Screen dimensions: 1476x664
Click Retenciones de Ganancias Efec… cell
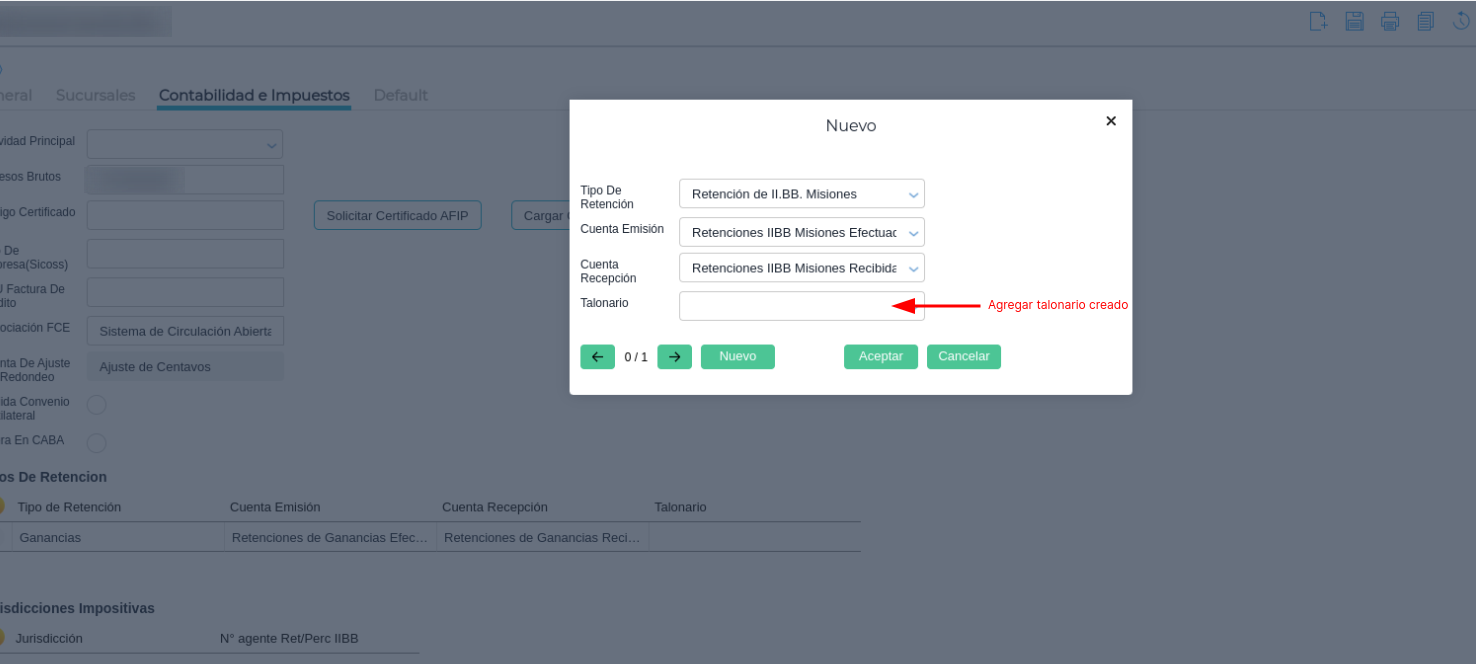(330, 538)
